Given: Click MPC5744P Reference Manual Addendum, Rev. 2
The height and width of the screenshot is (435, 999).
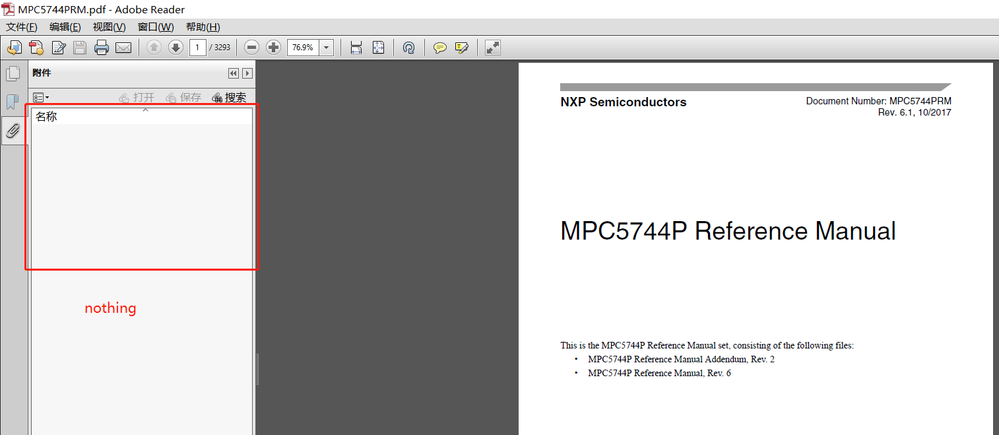Looking at the screenshot, I should click(x=681, y=359).
